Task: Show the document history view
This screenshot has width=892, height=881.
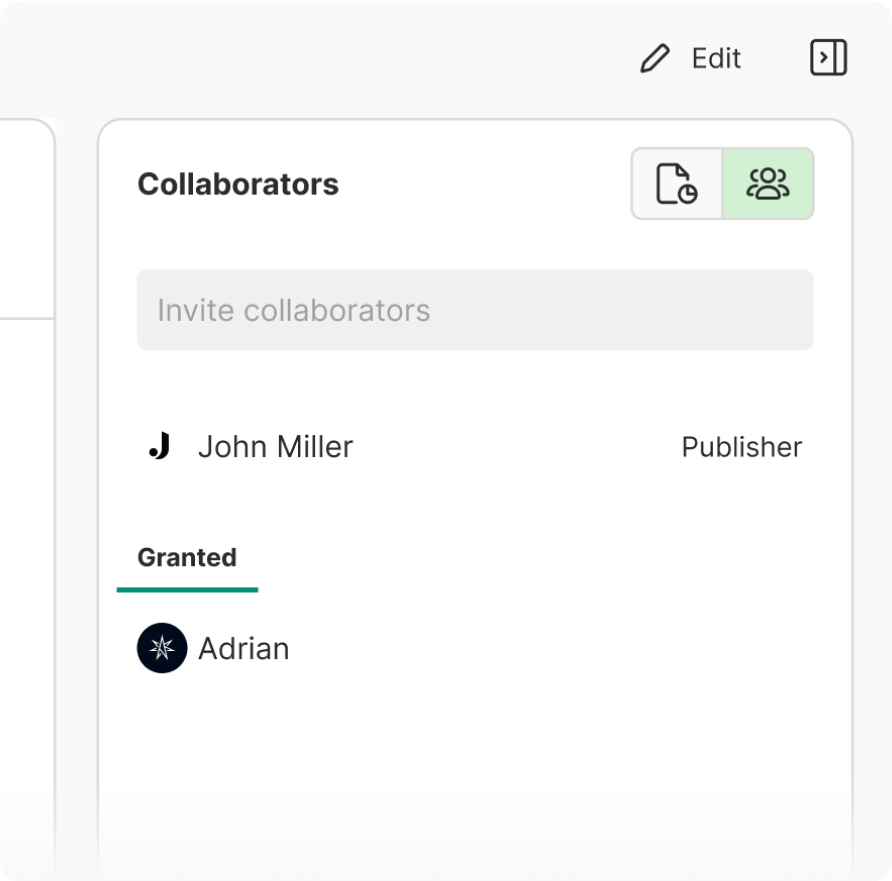Action: pyautogui.click(x=677, y=184)
